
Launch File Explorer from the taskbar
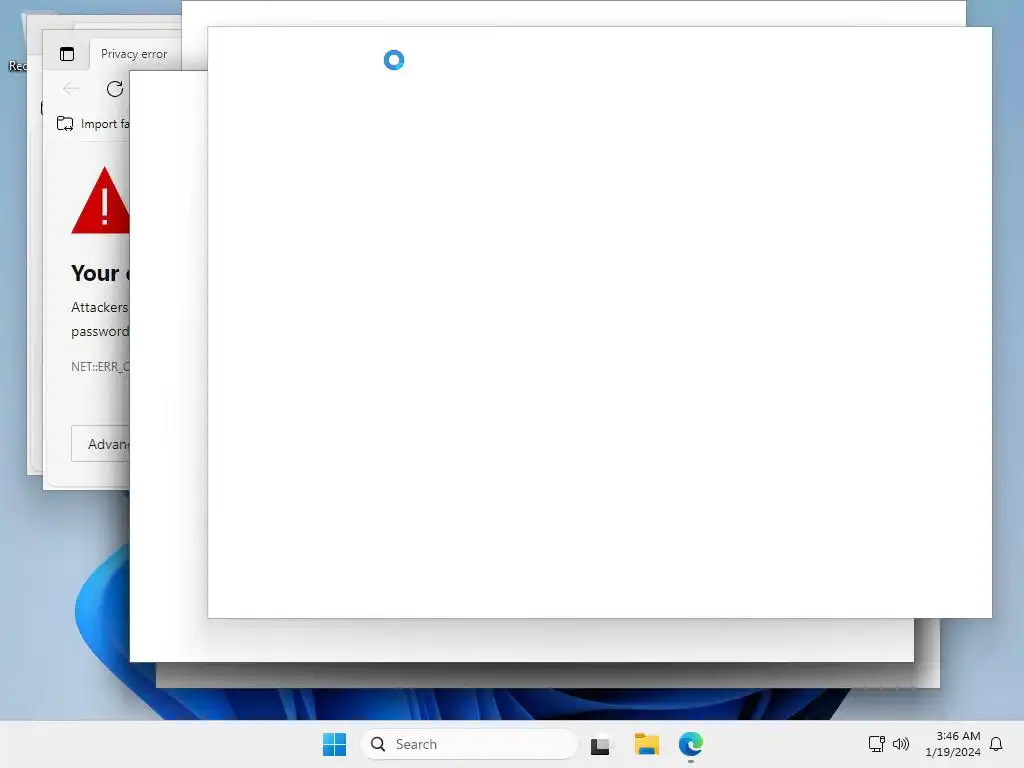[x=647, y=744]
